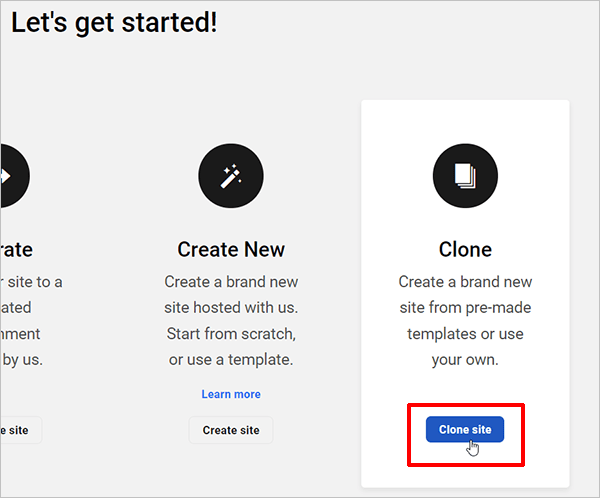This screenshot has width=600, height=498.
Task: Click the "Create a brand new" Clone line
Action: tap(465, 282)
